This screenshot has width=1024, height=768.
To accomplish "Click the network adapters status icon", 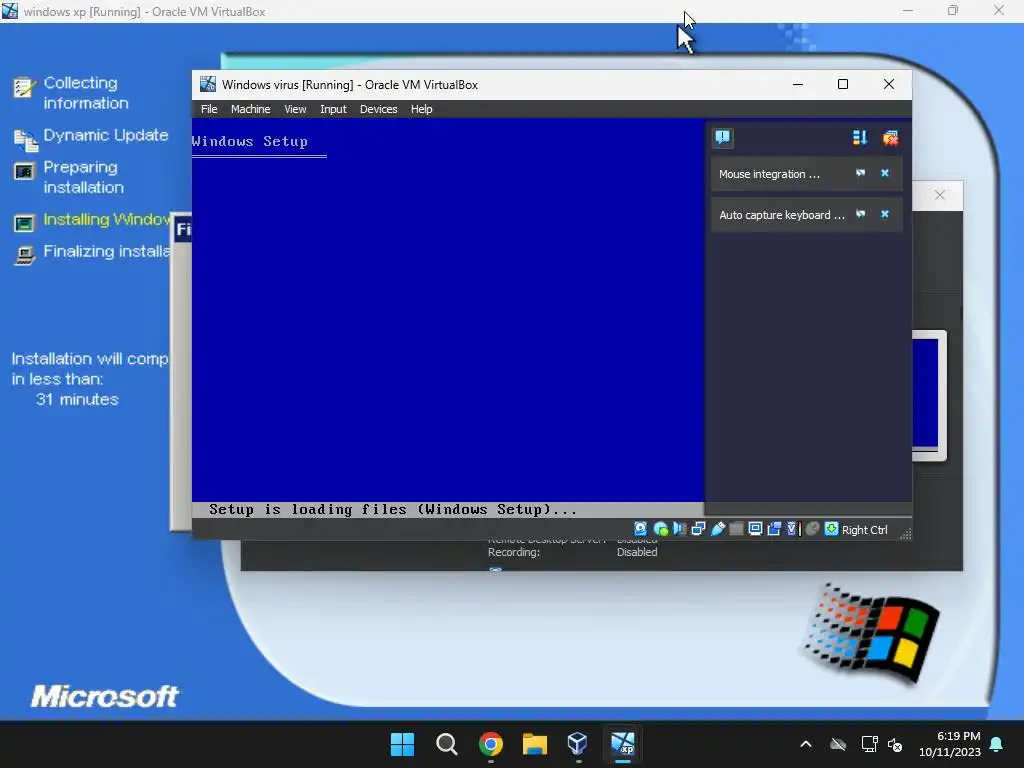I will click(698, 529).
